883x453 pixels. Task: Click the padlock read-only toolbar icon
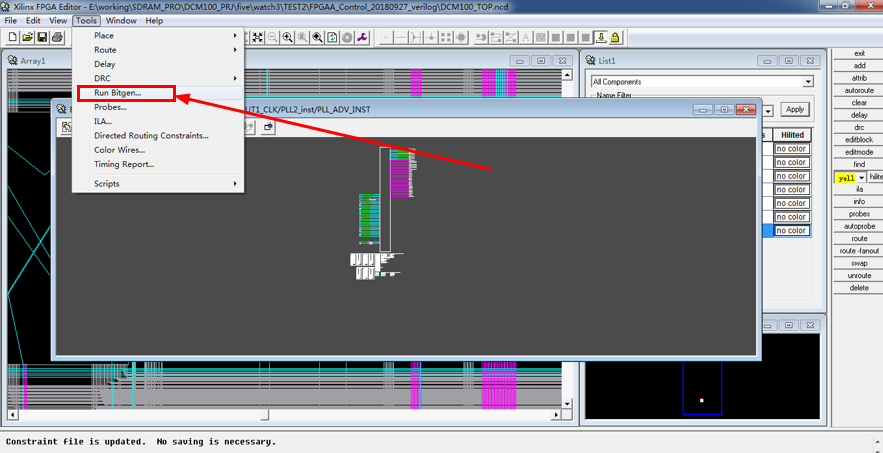615,38
